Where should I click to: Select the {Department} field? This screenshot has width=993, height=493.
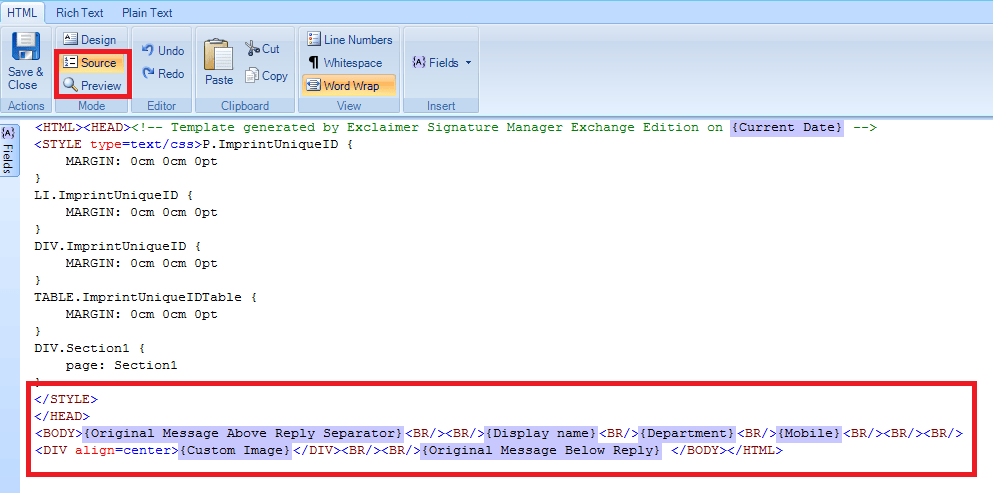688,433
